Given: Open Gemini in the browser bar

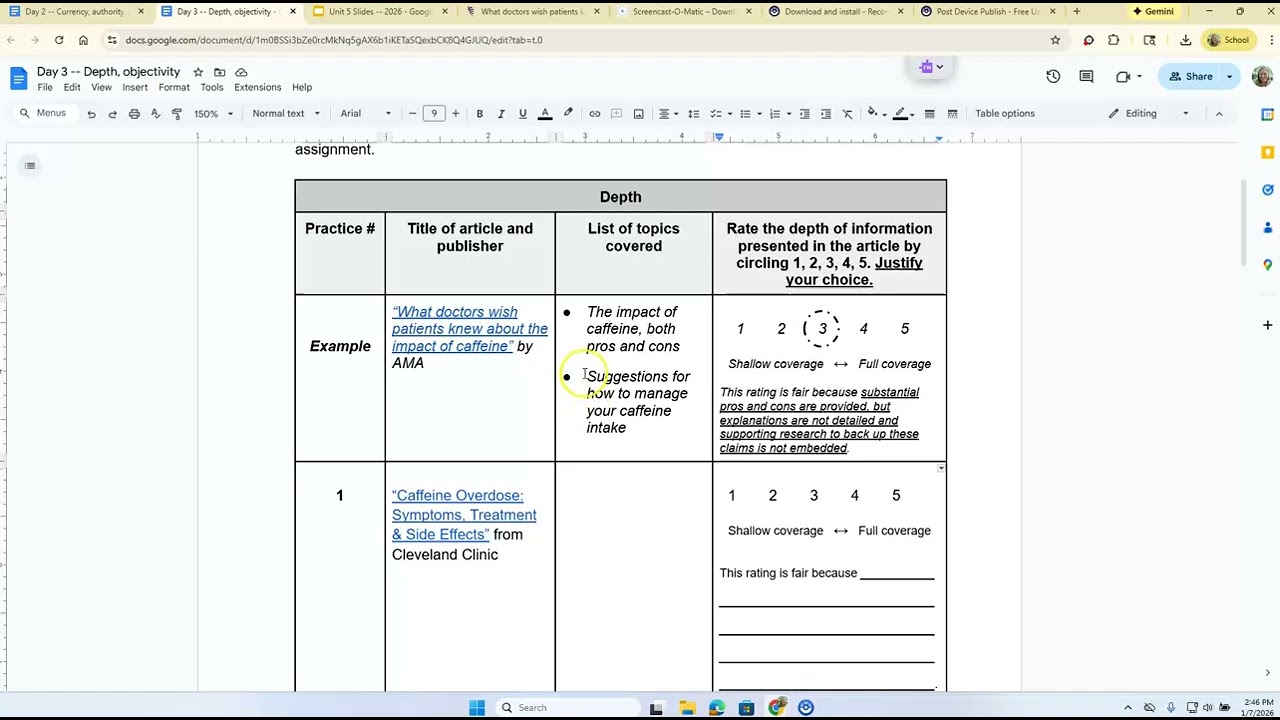Looking at the screenshot, I should coord(1153,12).
